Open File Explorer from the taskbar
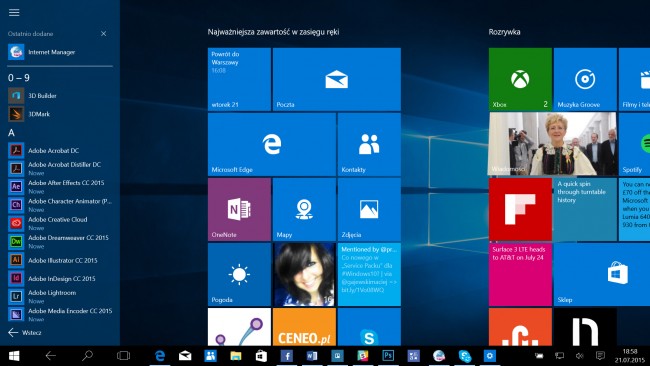Image resolution: width=650 pixels, height=366 pixels. pos(236,356)
